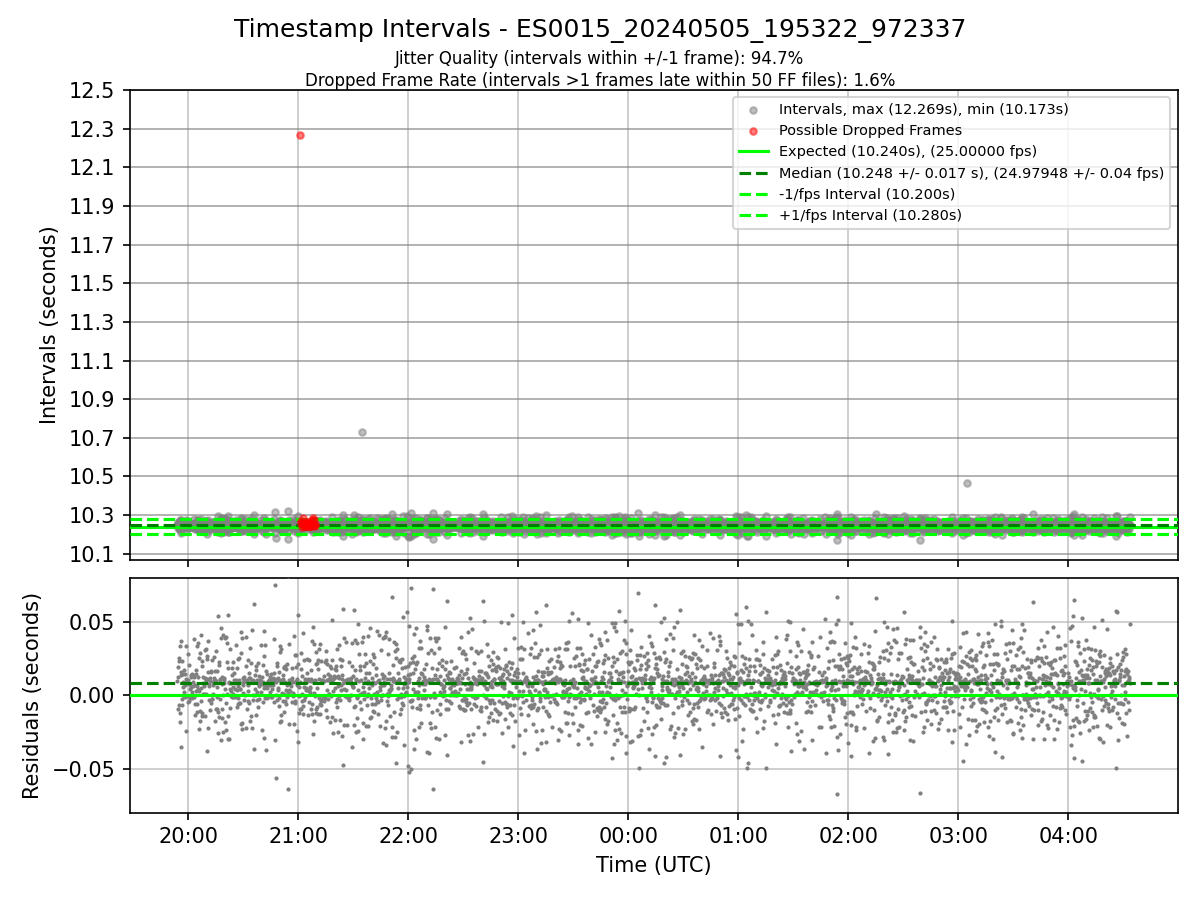Click the '22:00' x-axis tick label
The height and width of the screenshot is (900, 1200).
point(408,835)
